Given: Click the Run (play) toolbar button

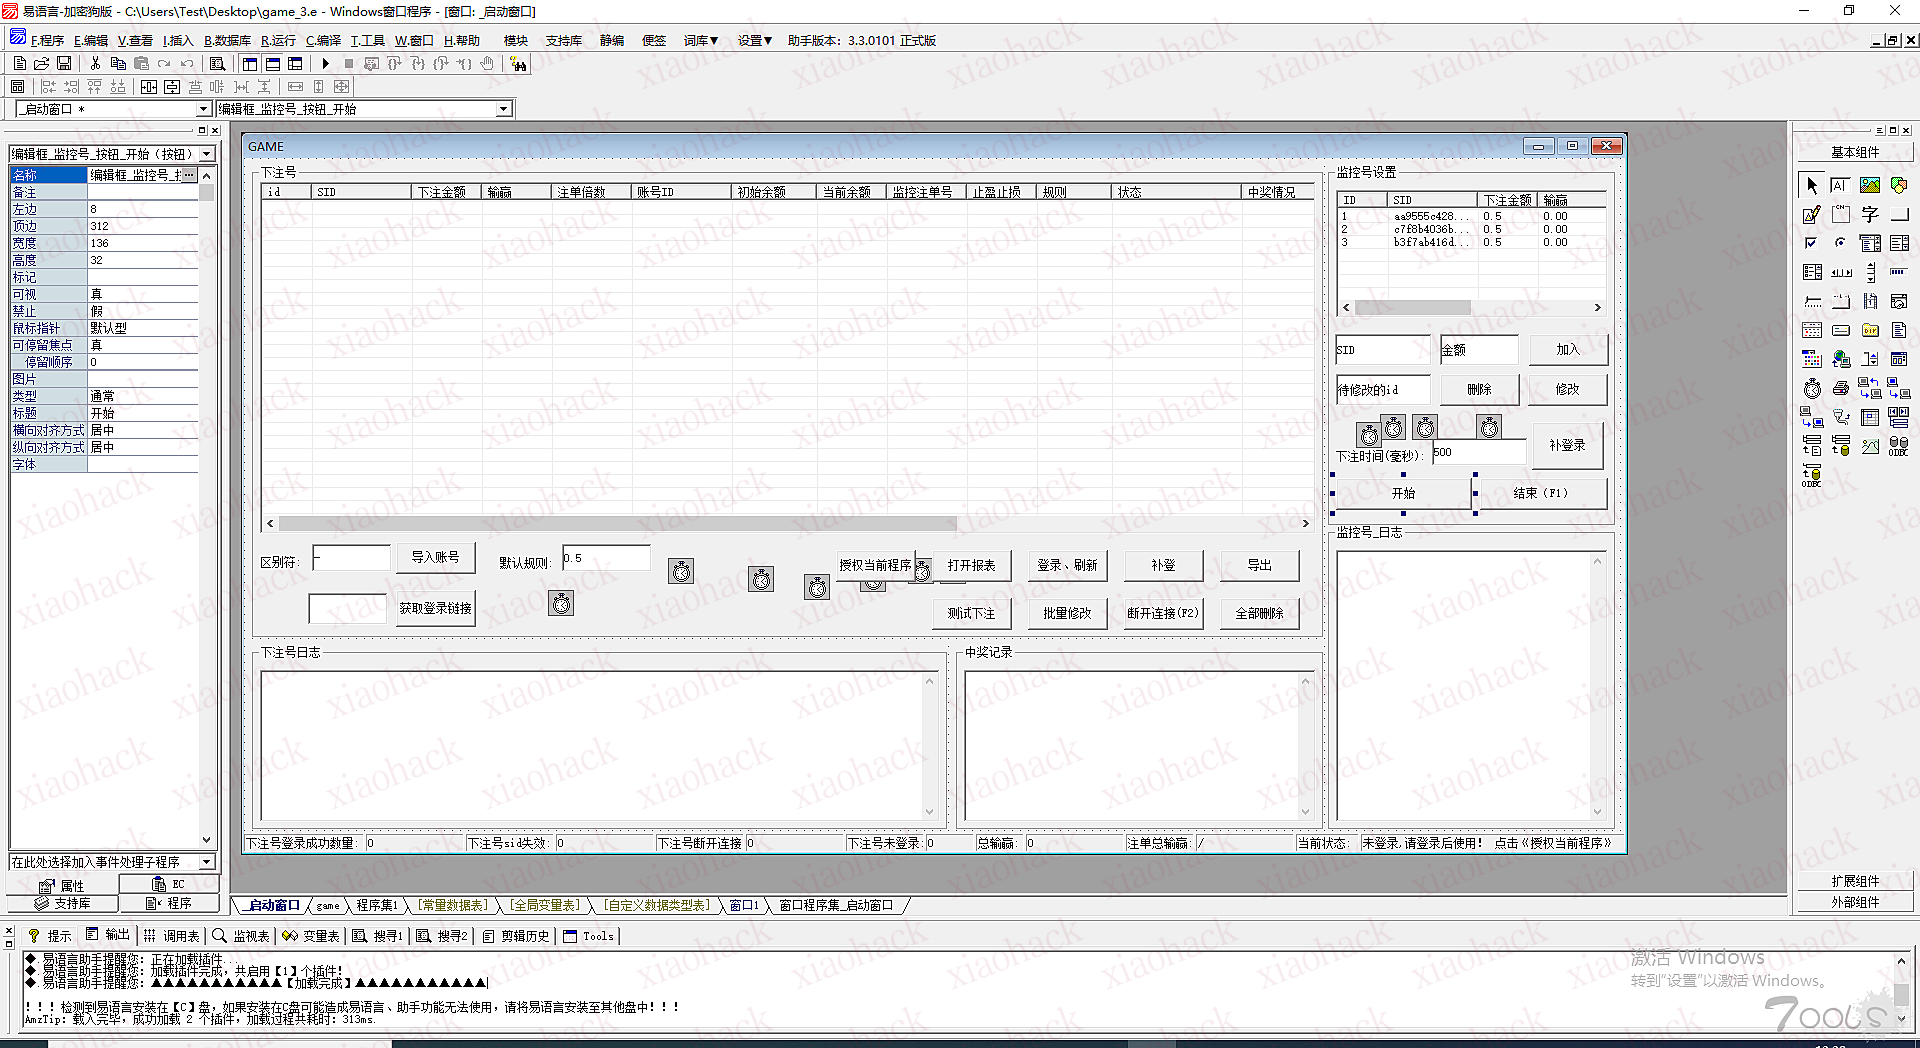Looking at the screenshot, I should point(325,64).
